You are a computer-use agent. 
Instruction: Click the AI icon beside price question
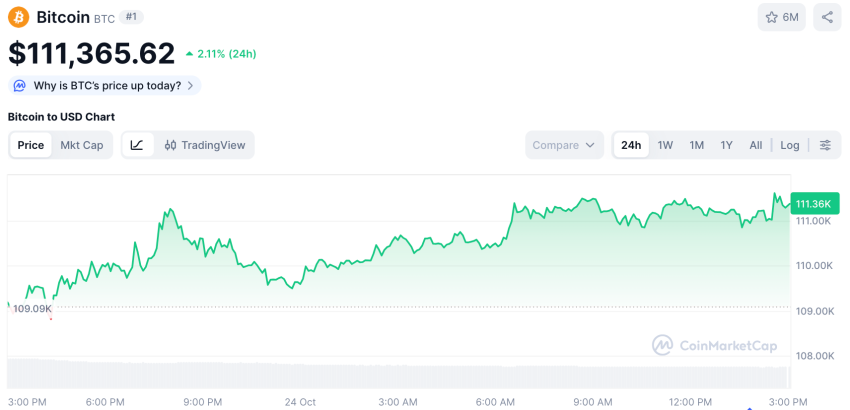[x=20, y=86]
